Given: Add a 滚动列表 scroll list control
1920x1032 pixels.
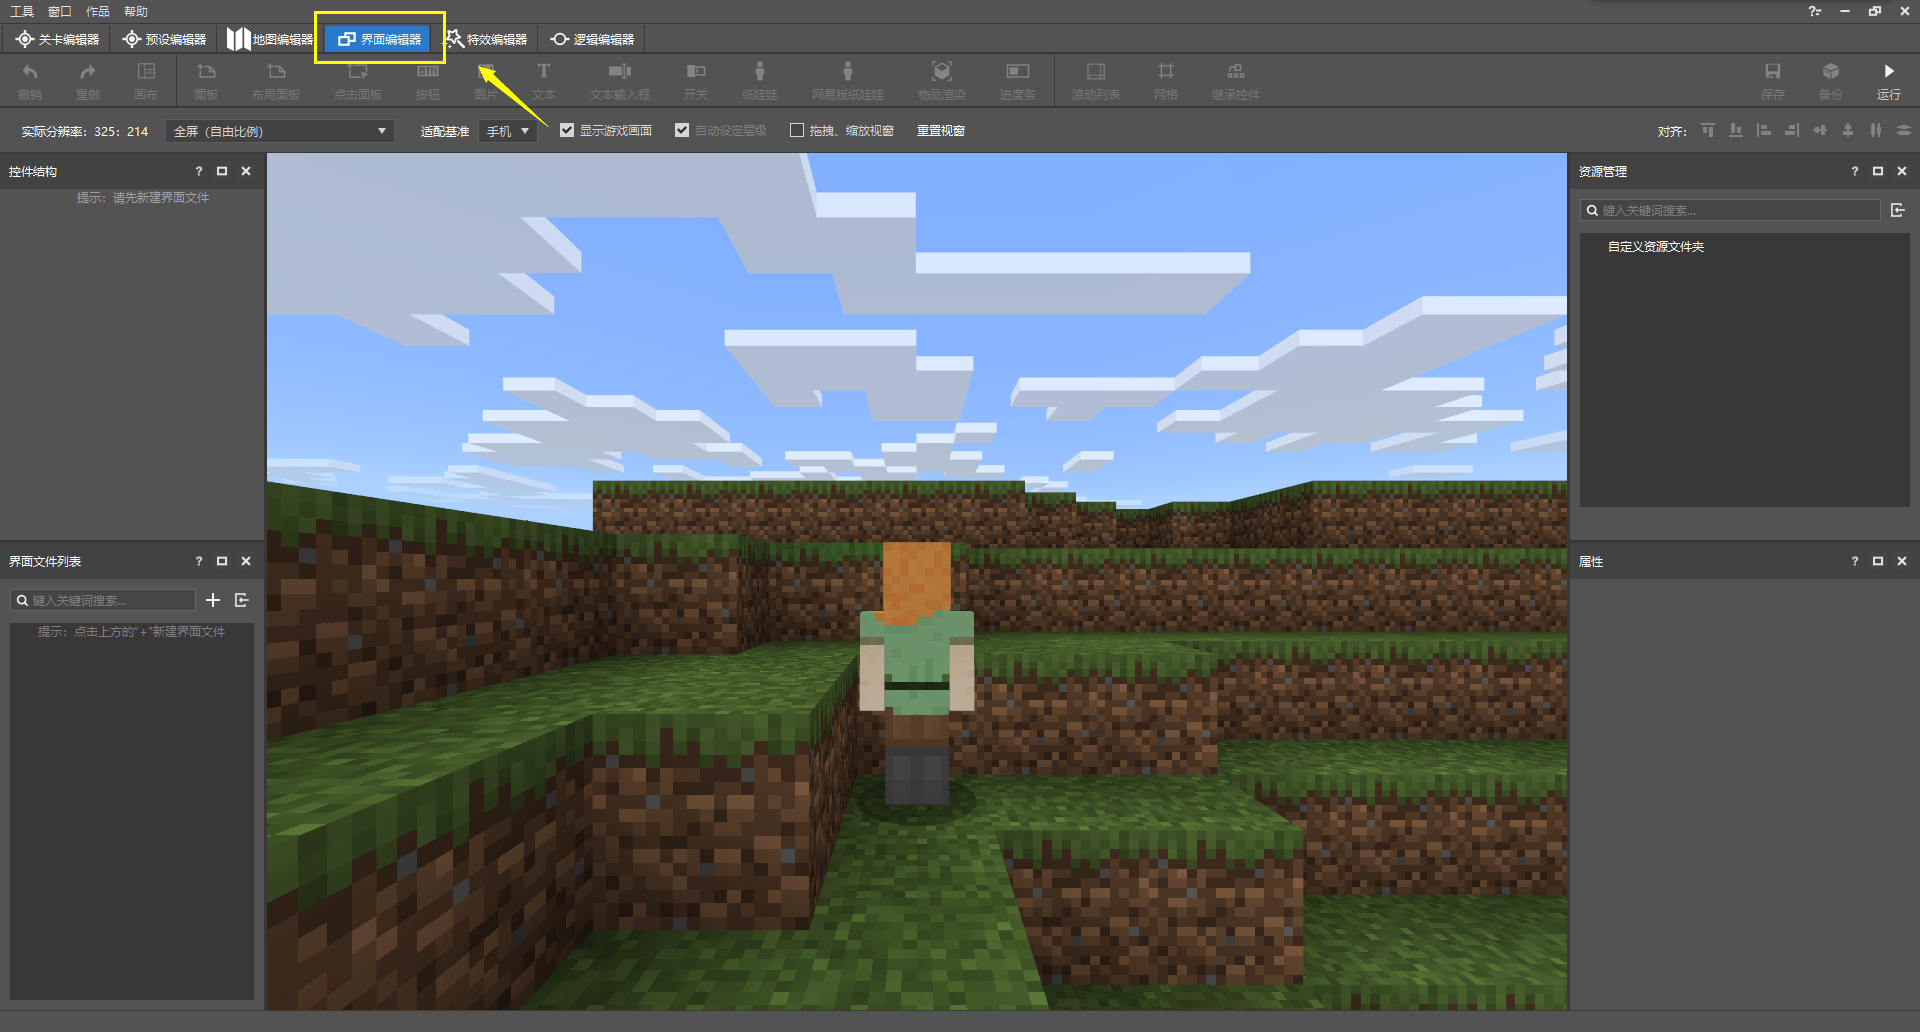Looking at the screenshot, I should click(1096, 80).
